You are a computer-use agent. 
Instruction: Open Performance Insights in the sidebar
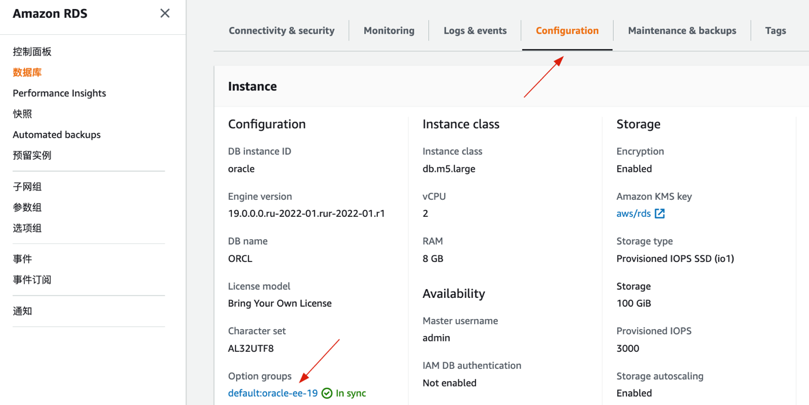point(59,93)
